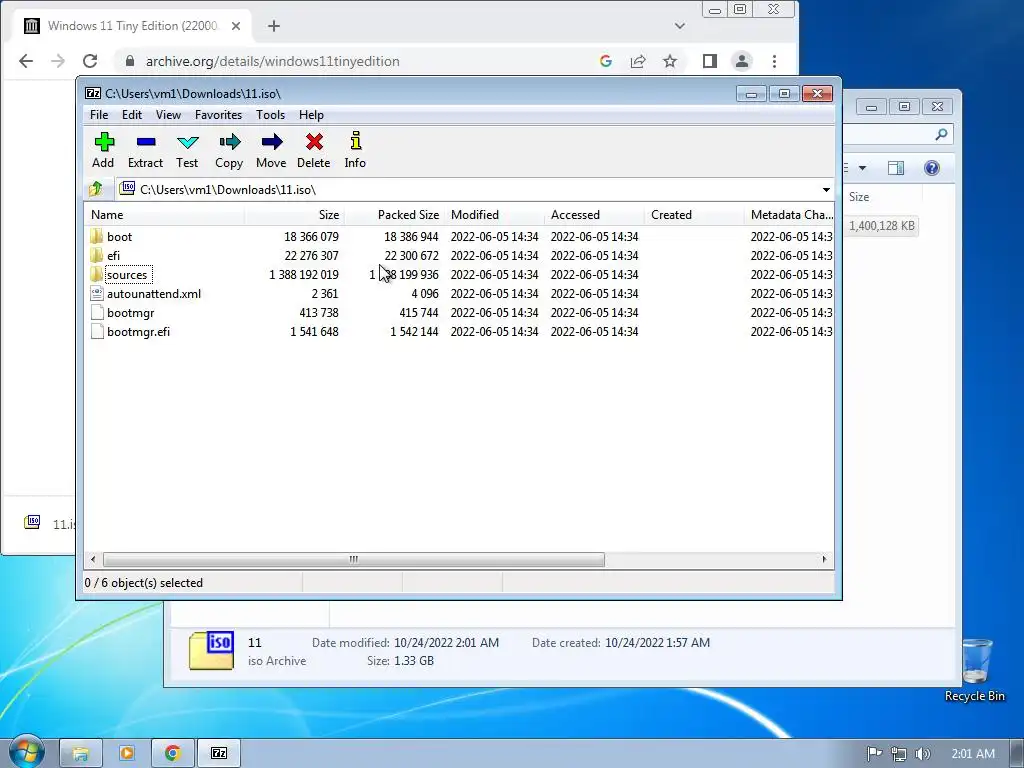Open the Help menu in 7-Zip
Viewport: 1024px width, 768px height.
click(x=312, y=115)
